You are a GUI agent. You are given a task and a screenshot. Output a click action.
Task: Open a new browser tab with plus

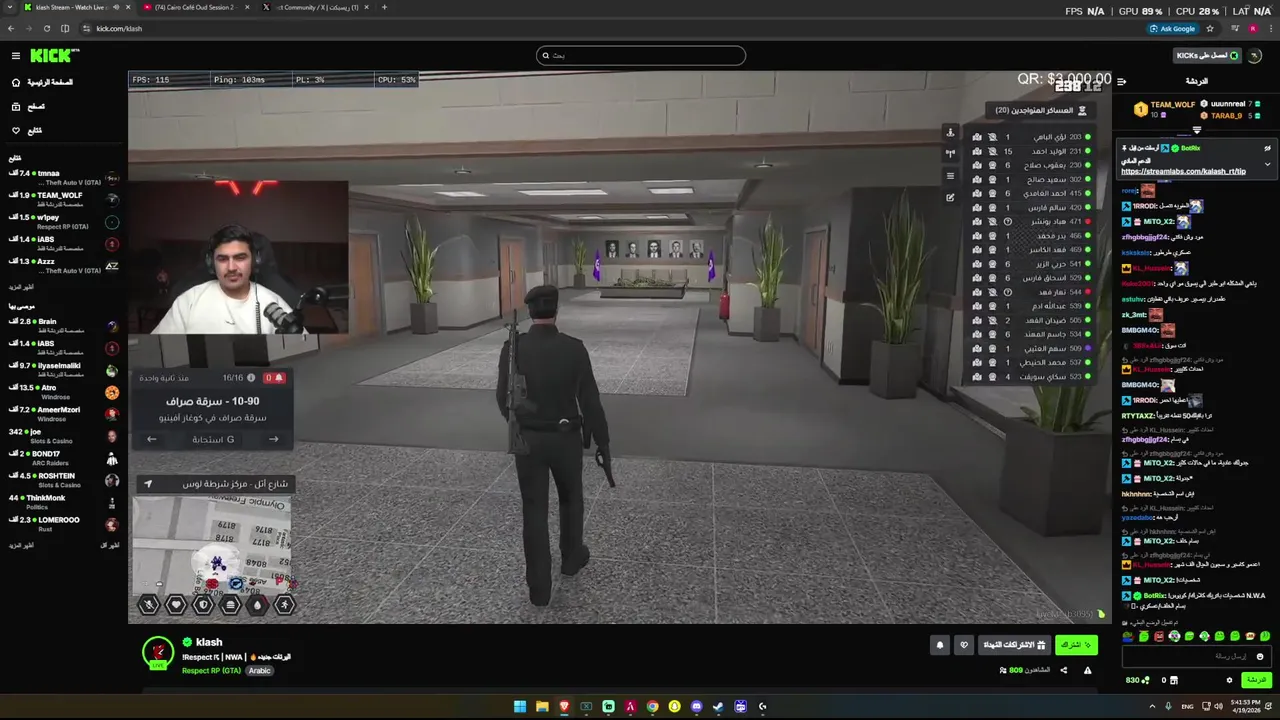click(385, 7)
